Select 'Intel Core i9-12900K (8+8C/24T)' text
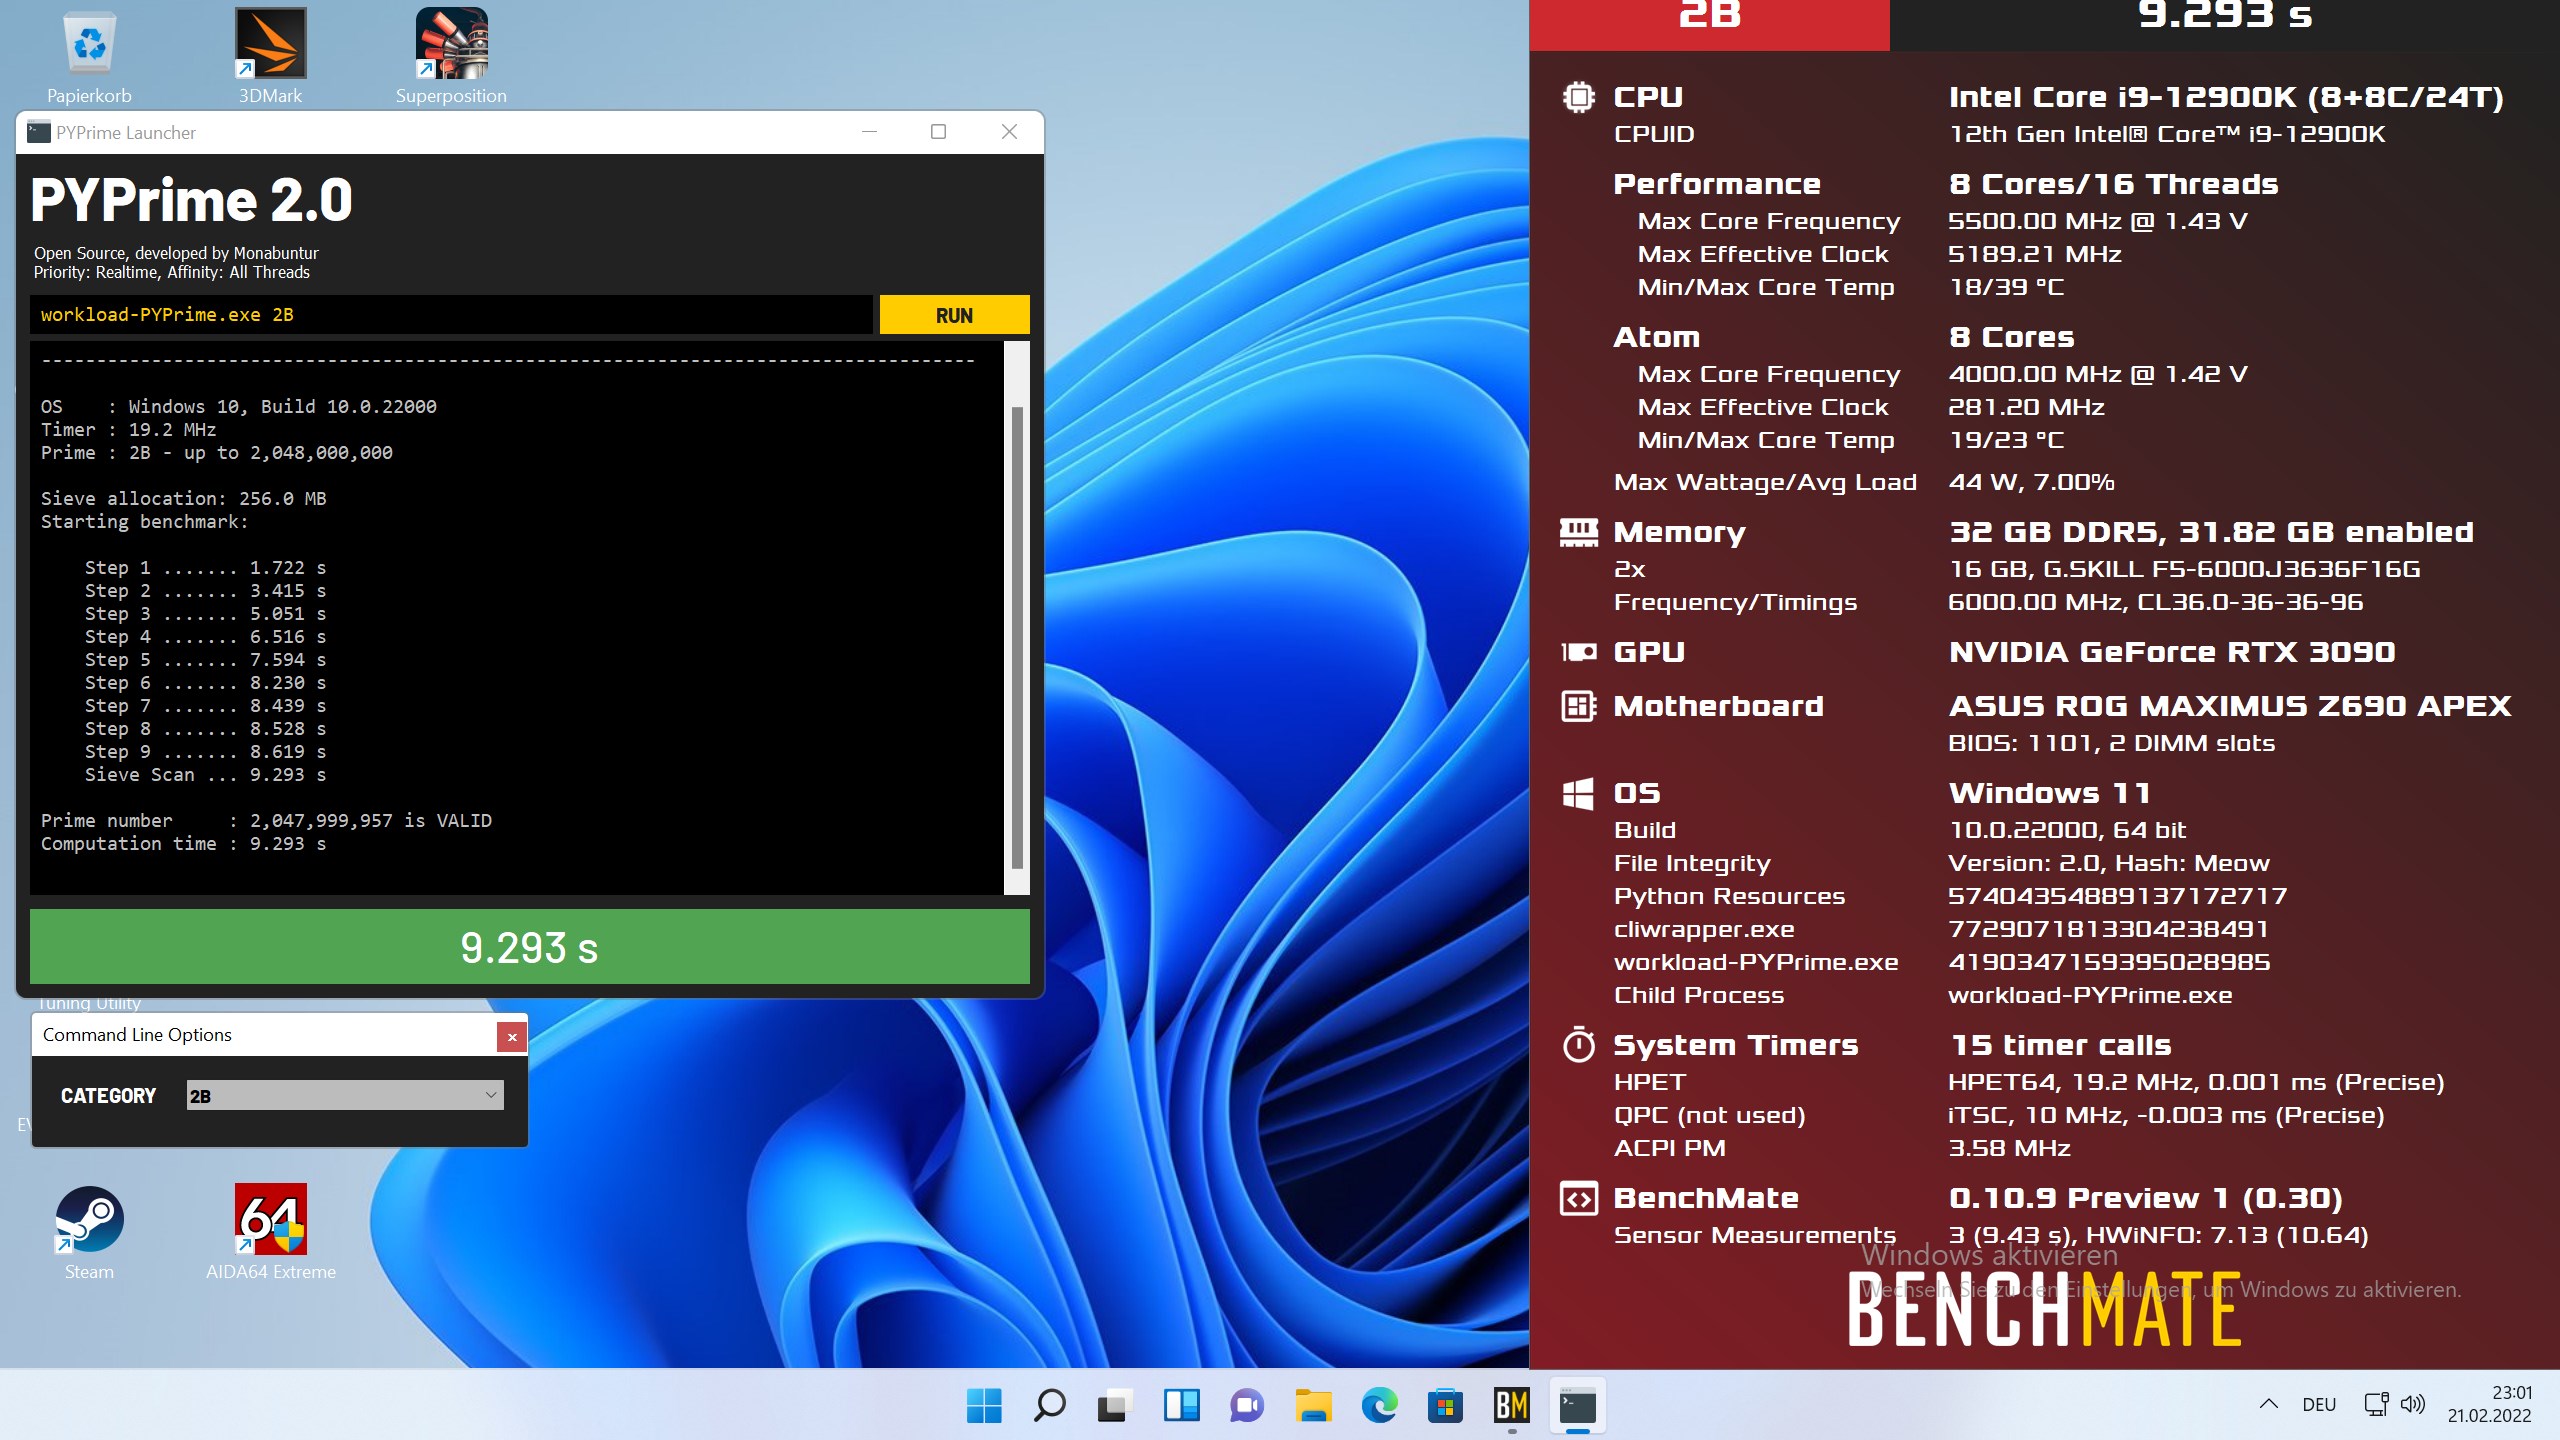The height and width of the screenshot is (1440, 2560). pyautogui.click(x=2227, y=97)
